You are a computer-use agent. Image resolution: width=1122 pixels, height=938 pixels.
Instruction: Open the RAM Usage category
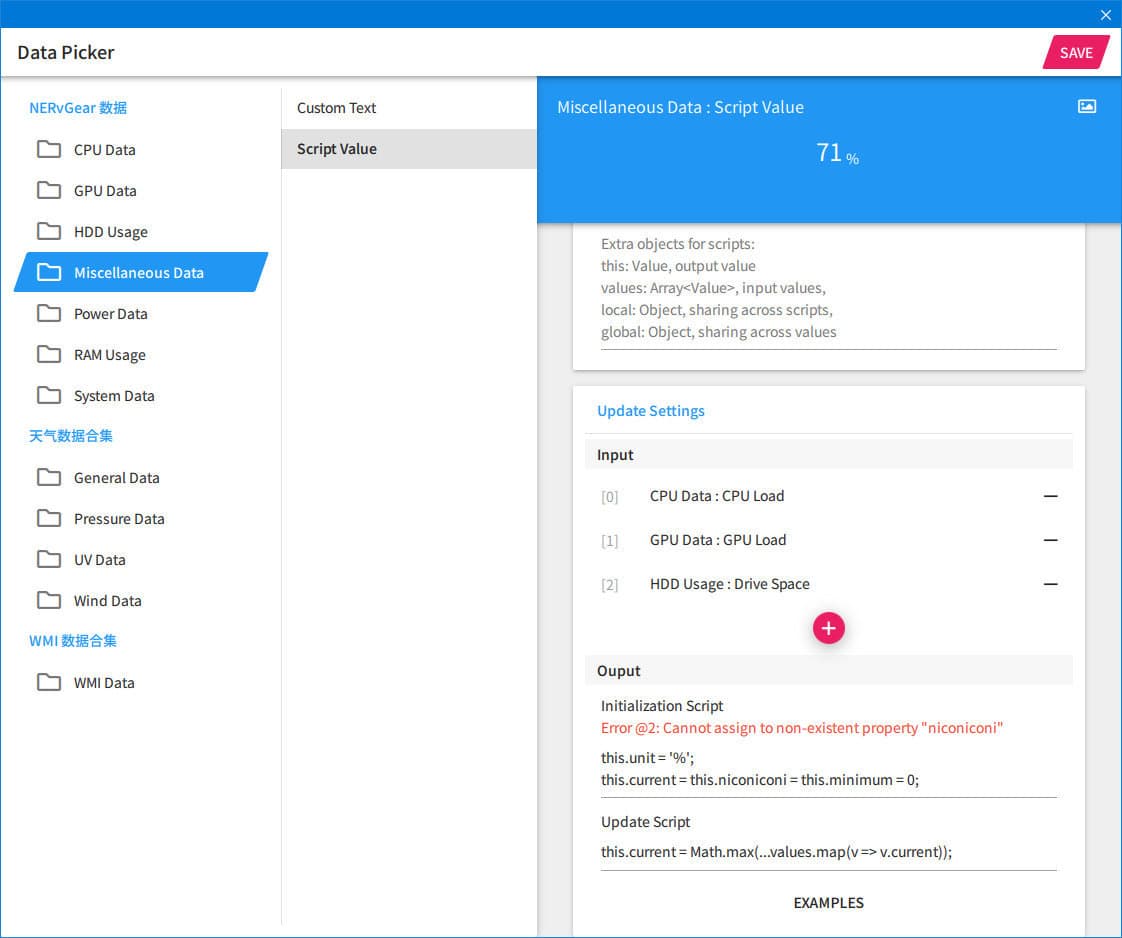[x=141, y=354]
